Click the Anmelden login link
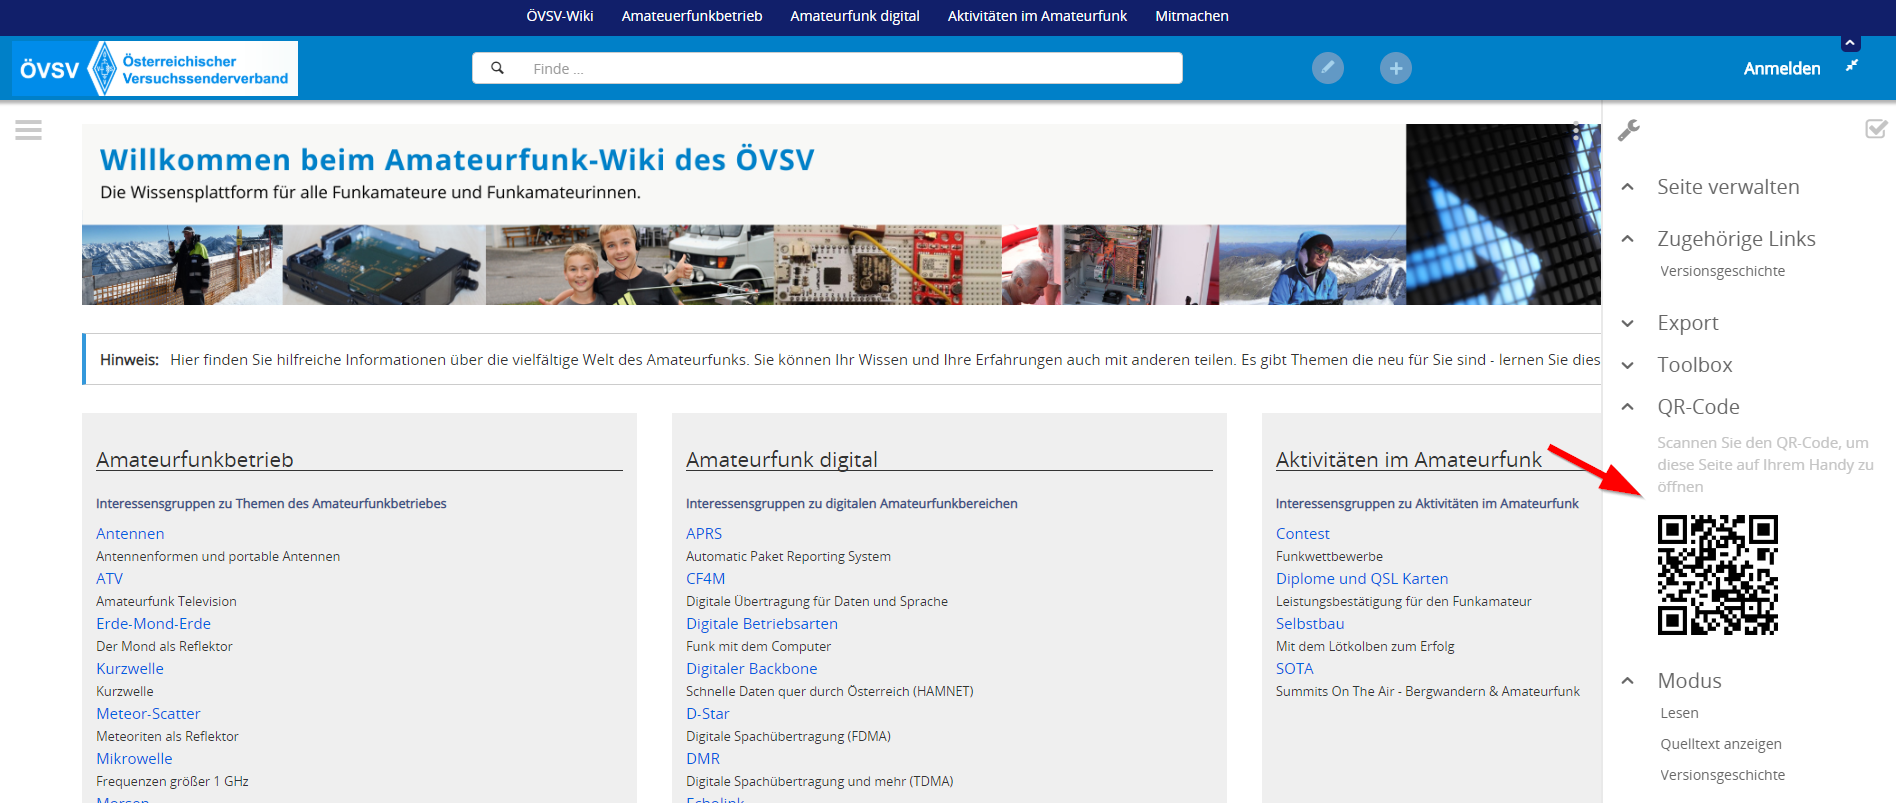Viewport: 1896px width, 803px height. (x=1782, y=68)
